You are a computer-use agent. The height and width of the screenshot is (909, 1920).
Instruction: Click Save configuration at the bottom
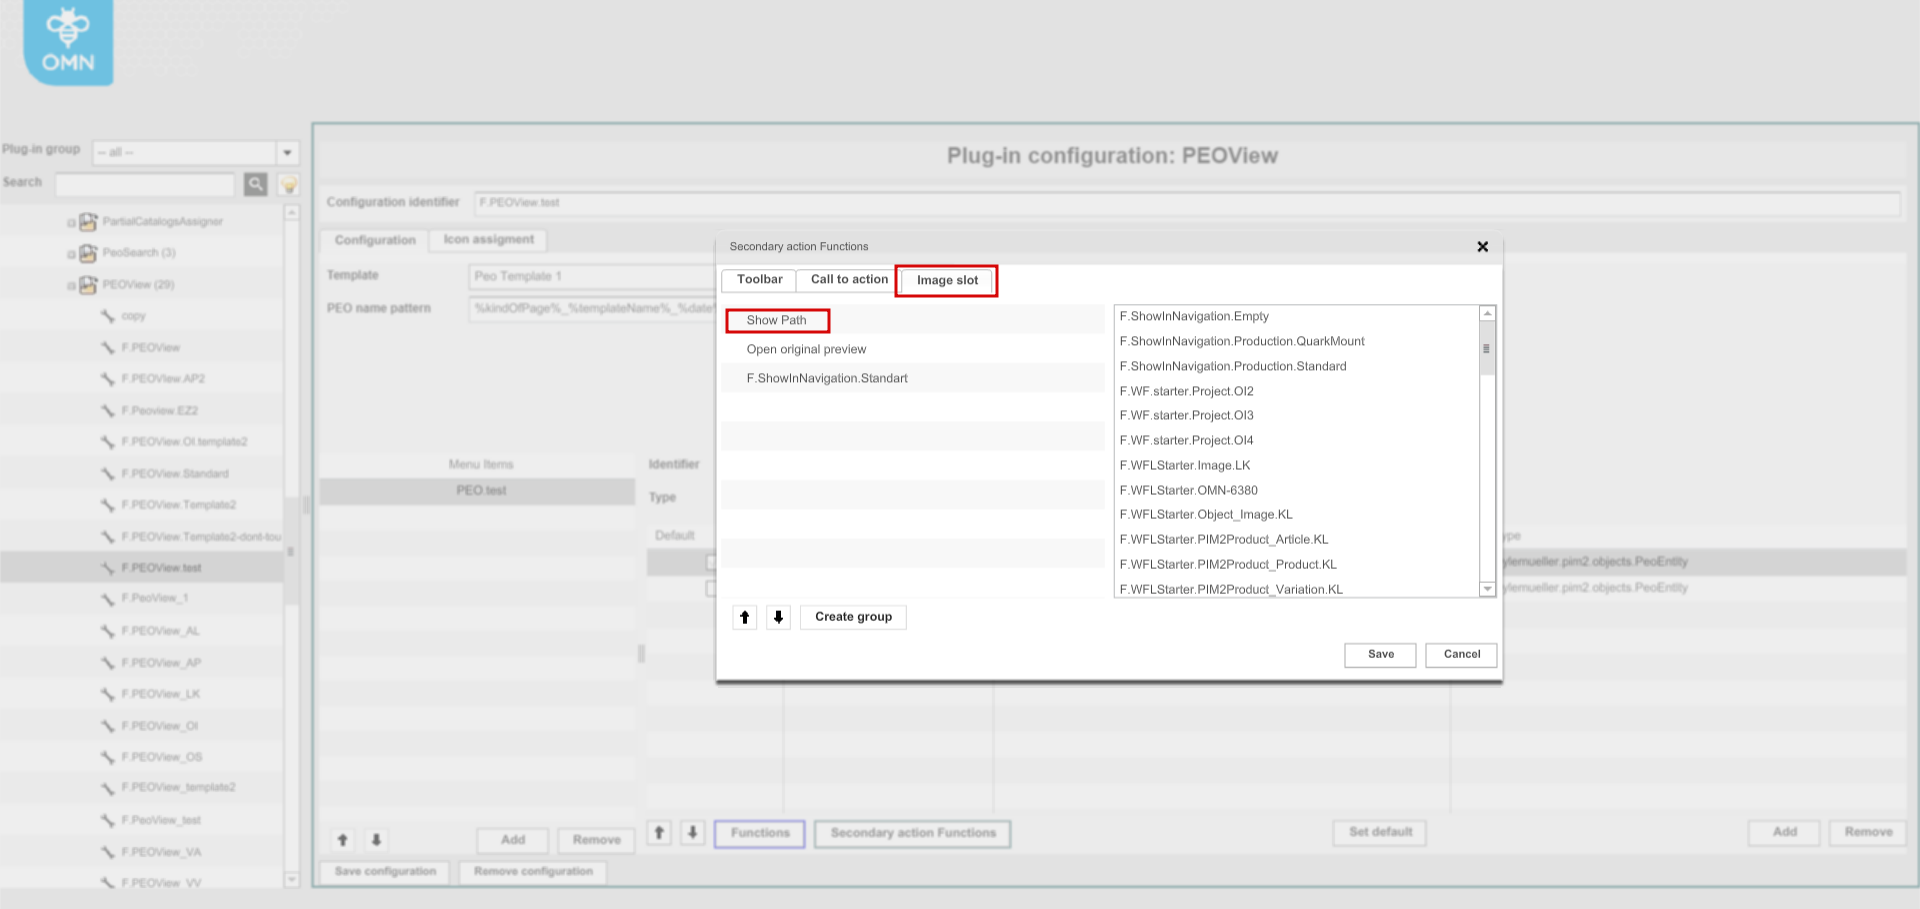tap(384, 871)
